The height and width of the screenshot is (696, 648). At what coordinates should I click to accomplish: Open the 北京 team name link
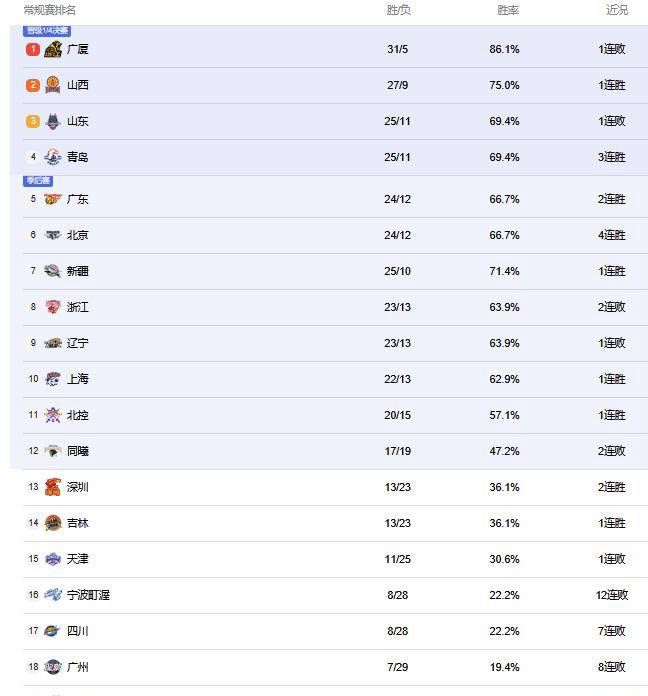pyautogui.click(x=78, y=235)
